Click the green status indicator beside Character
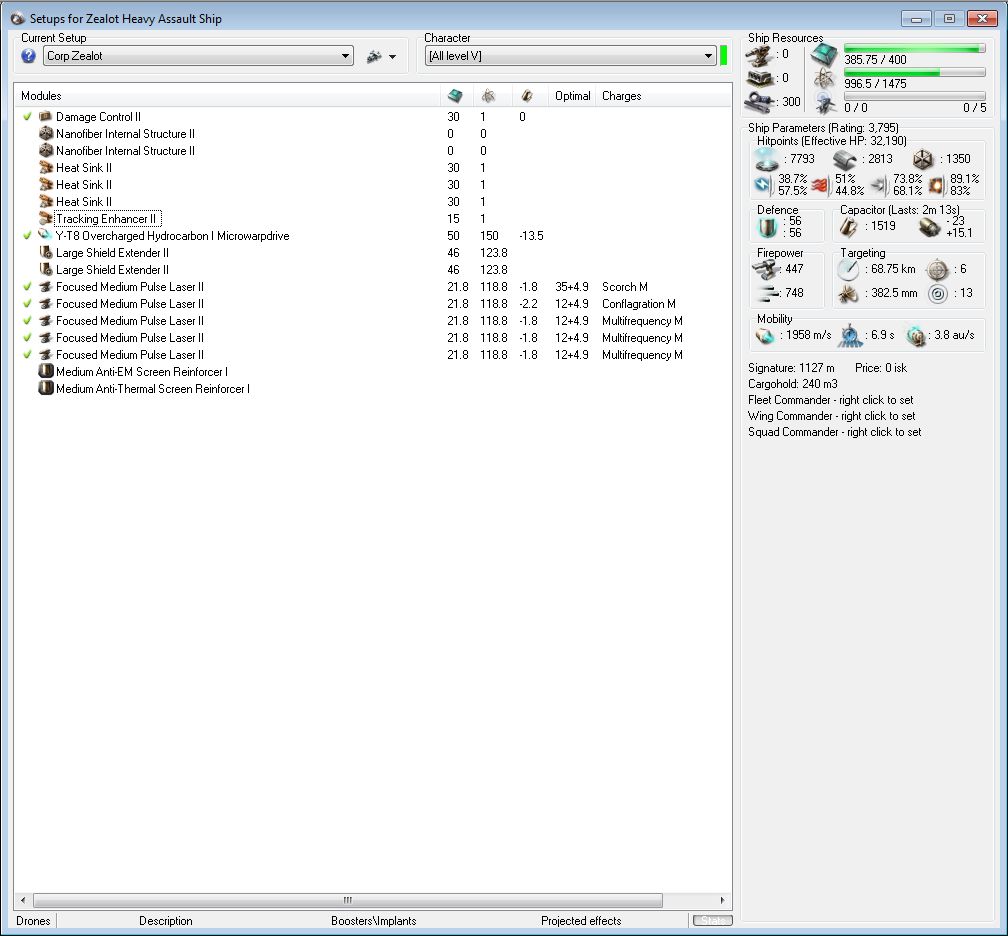The width and height of the screenshot is (1008, 936). point(723,56)
